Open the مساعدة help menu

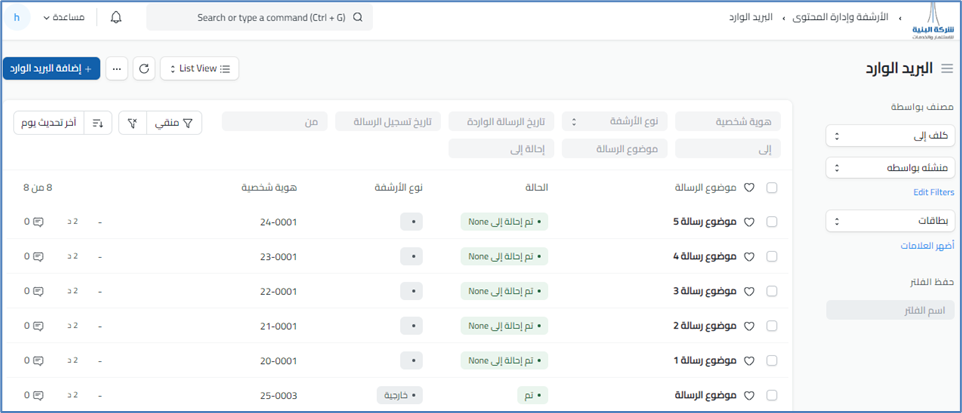coord(64,17)
